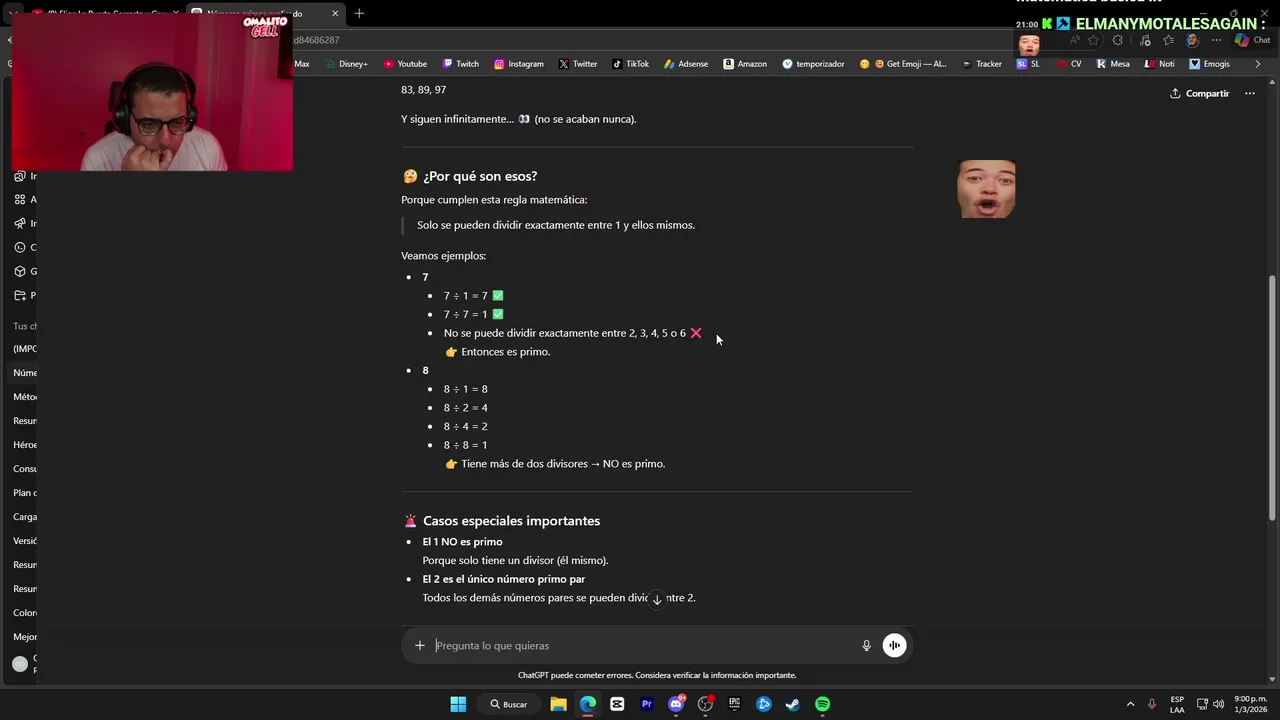Select the 'Héroe' chat in sidebar

[25, 445]
